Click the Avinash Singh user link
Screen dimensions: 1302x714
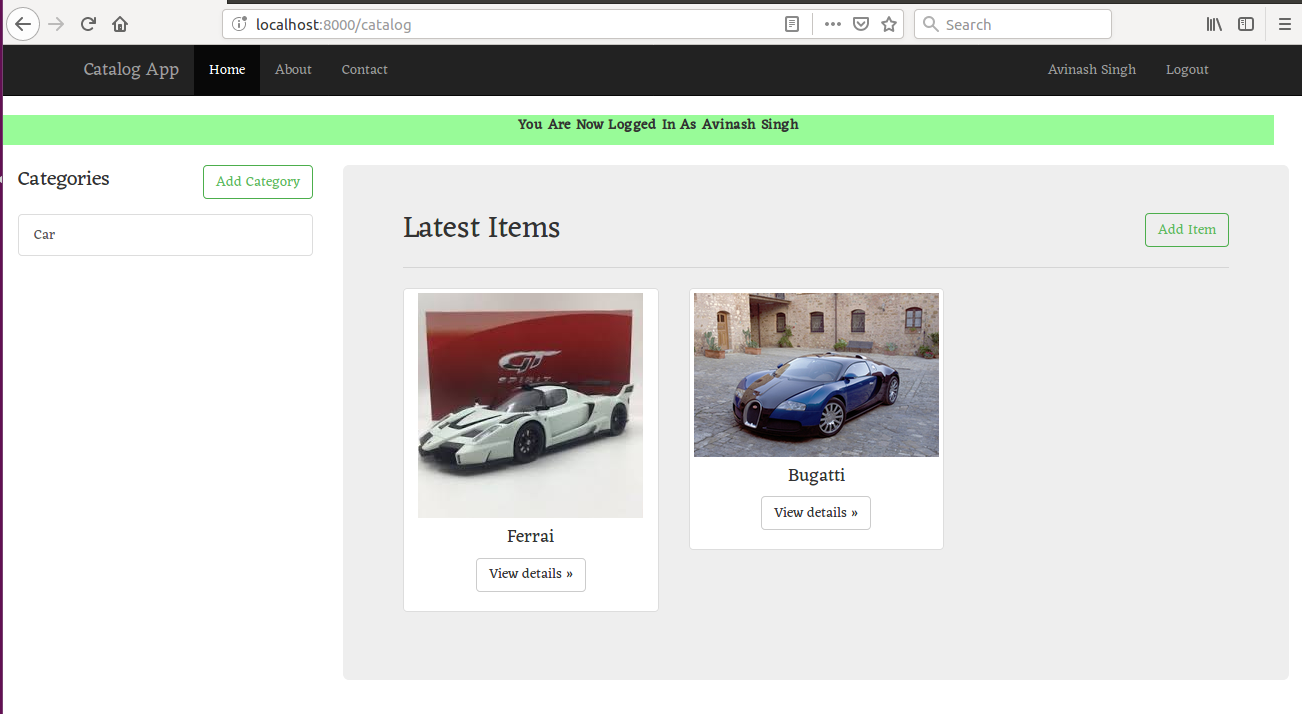1092,70
